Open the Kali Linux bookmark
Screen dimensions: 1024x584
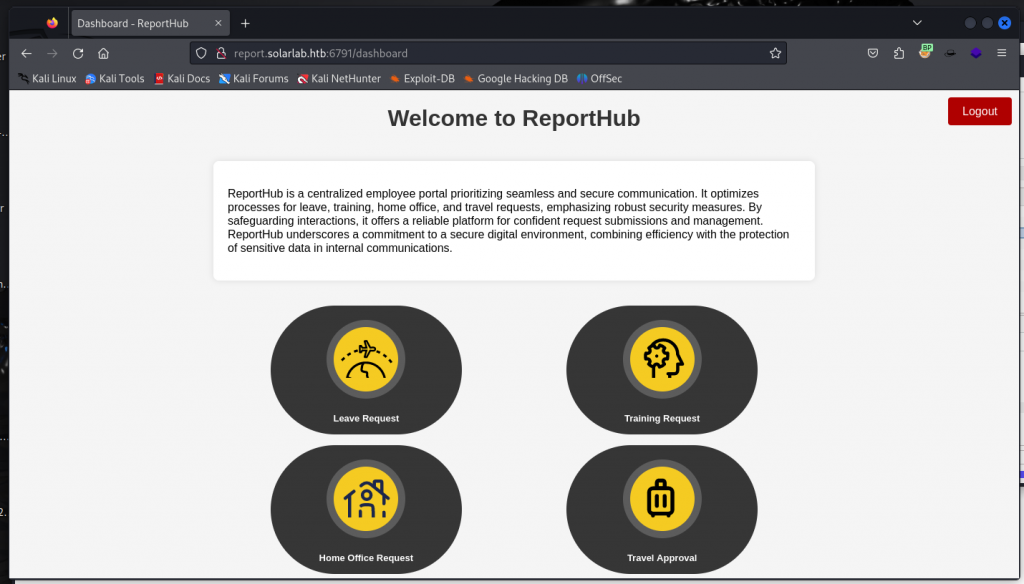[47, 78]
